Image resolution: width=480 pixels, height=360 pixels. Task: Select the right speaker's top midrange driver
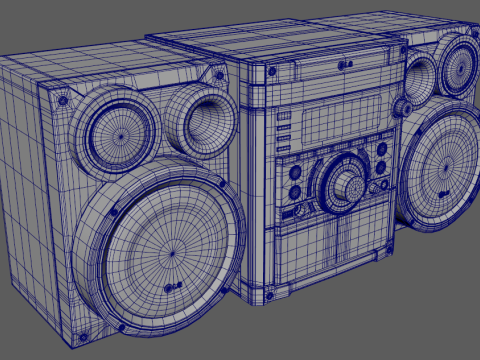point(460,69)
